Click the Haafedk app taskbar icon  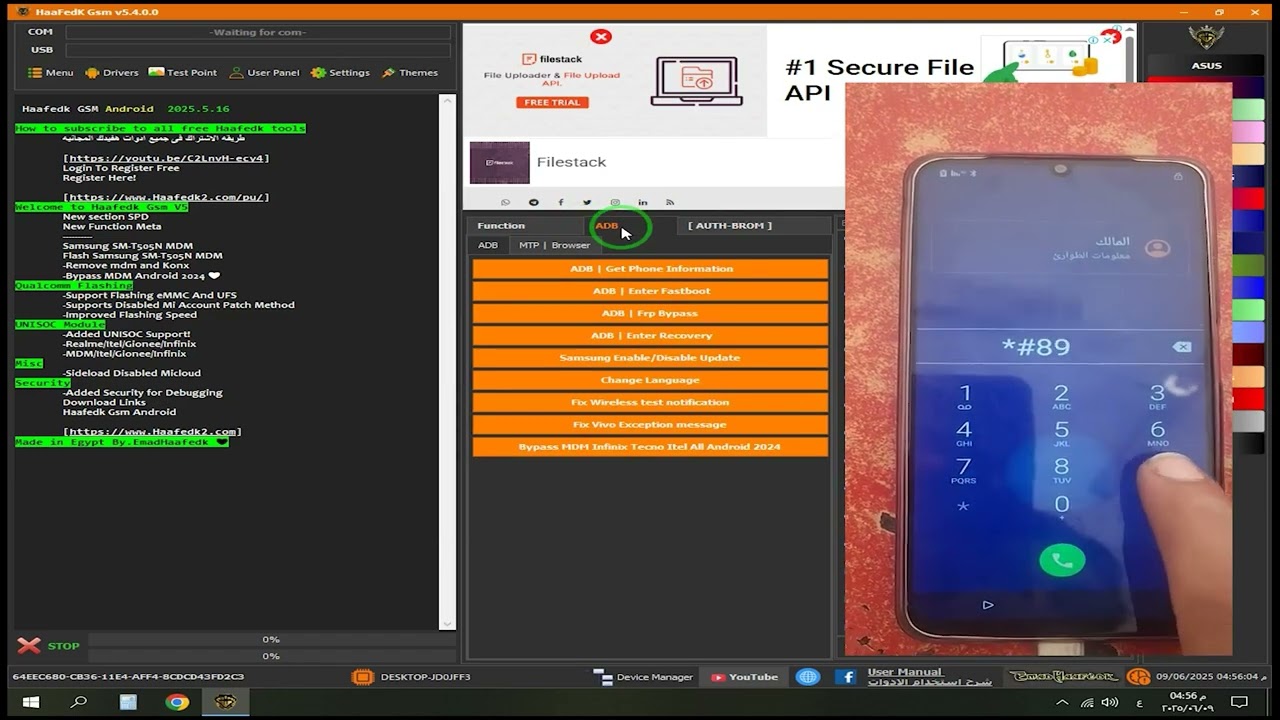pyautogui.click(x=226, y=703)
